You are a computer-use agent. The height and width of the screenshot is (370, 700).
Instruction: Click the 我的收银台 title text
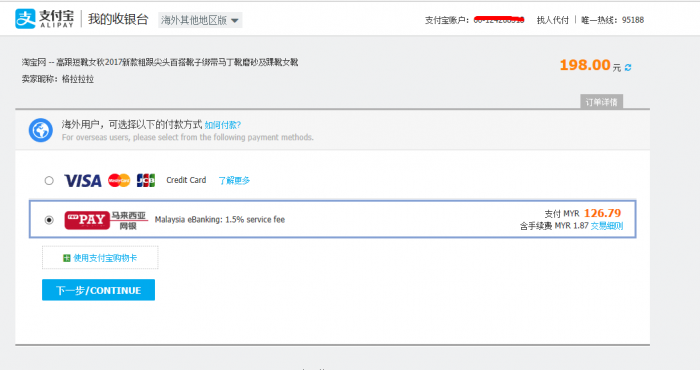click(118, 19)
